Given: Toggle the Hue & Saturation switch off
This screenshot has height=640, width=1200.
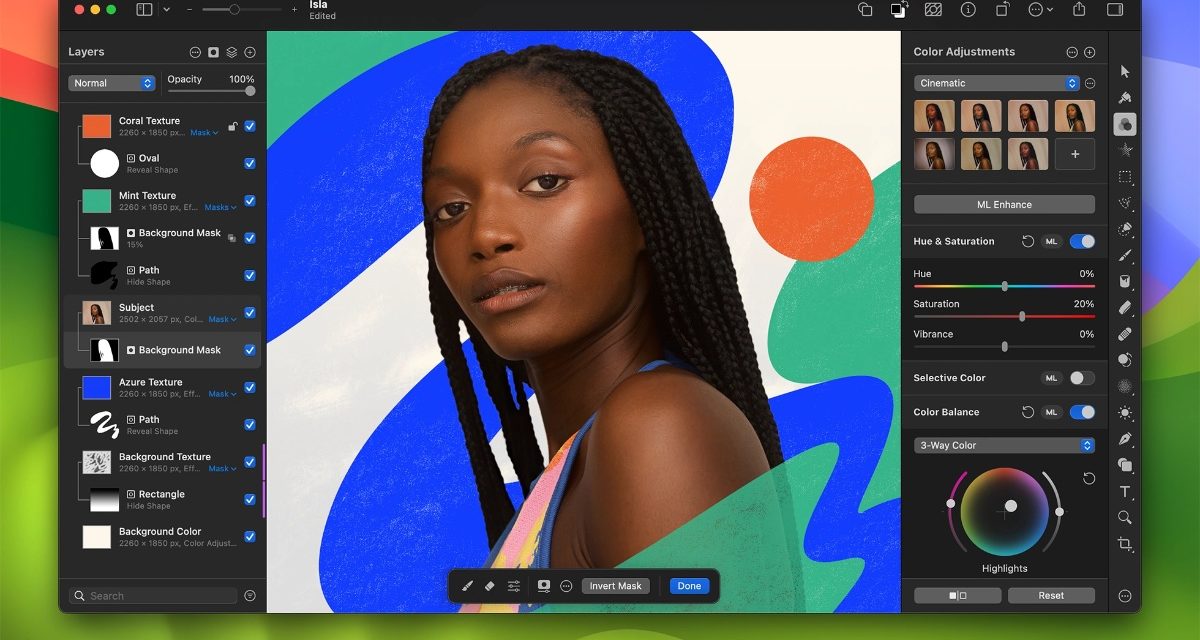Looking at the screenshot, I should click(x=1082, y=241).
